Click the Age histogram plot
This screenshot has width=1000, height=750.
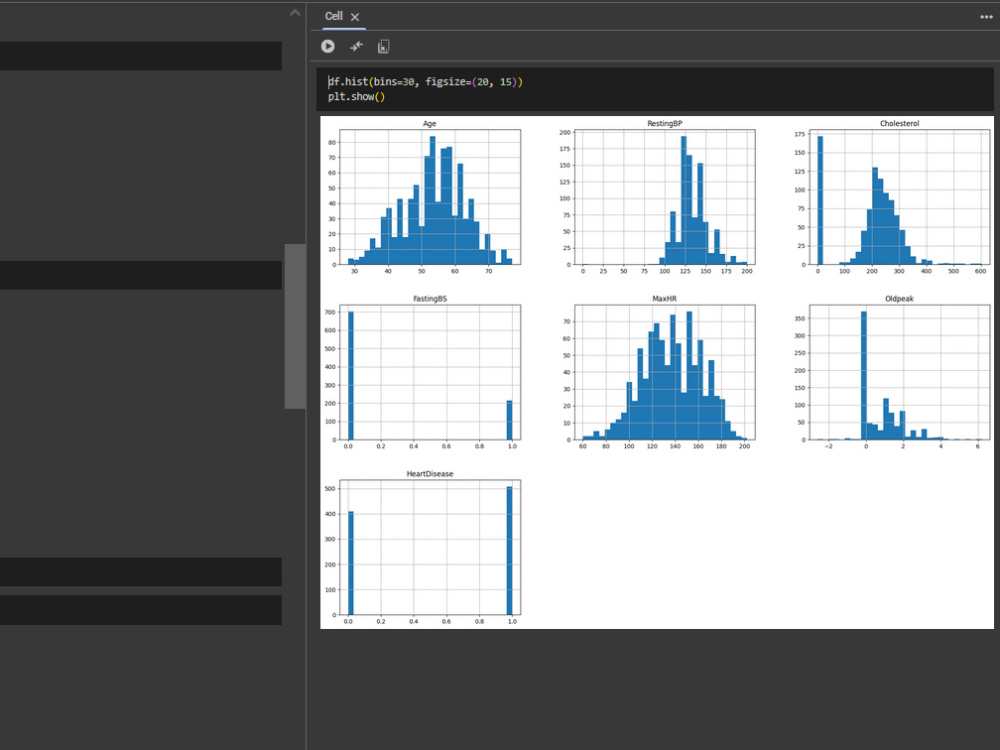tap(430, 196)
